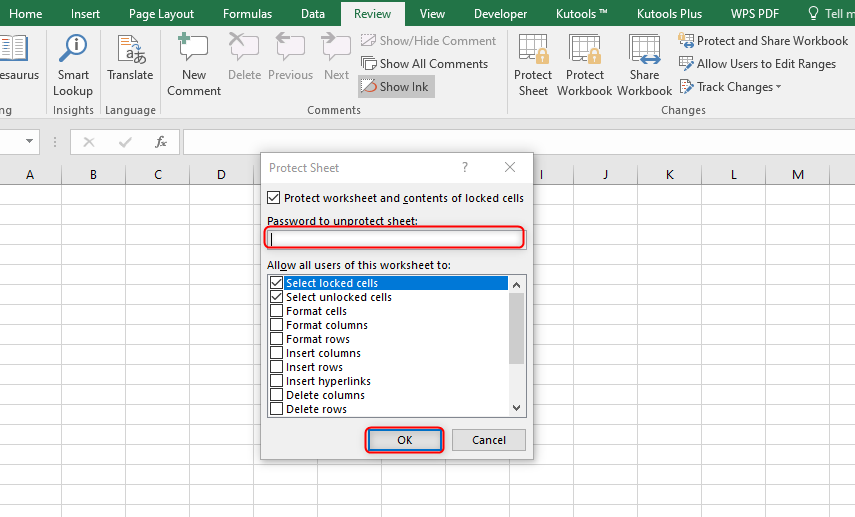
Task: Open the Kutools tab
Action: [581, 14]
